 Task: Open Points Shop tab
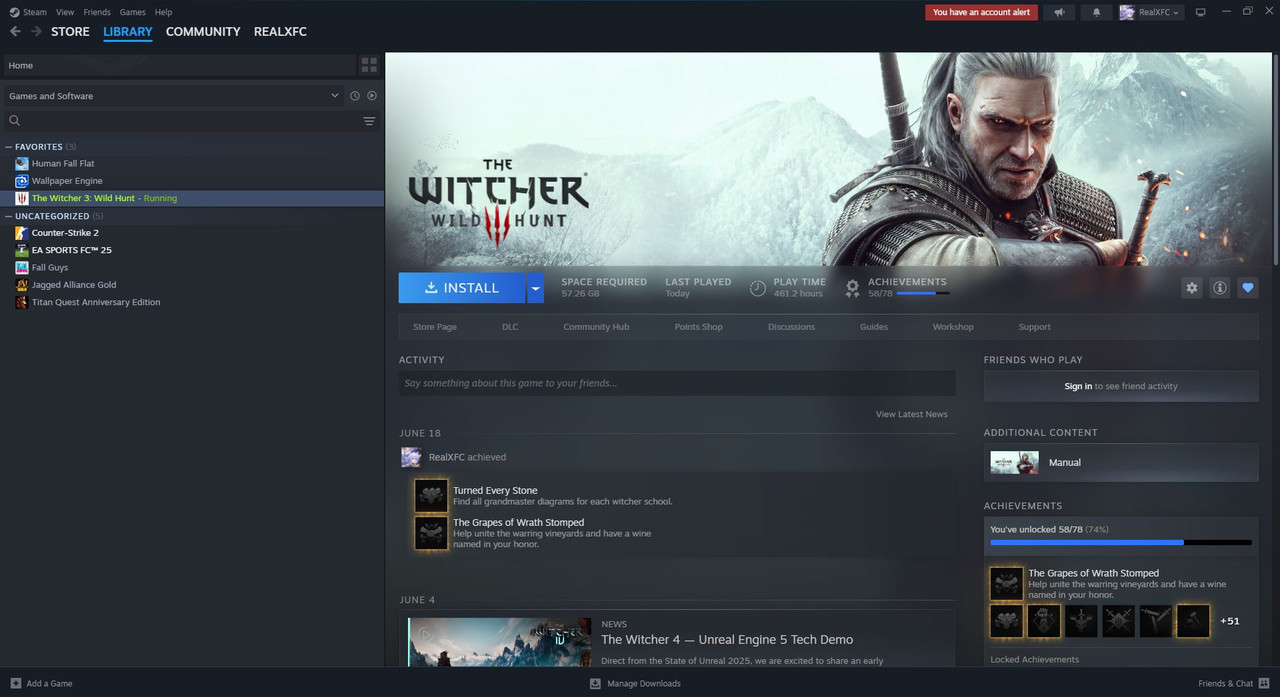point(698,327)
